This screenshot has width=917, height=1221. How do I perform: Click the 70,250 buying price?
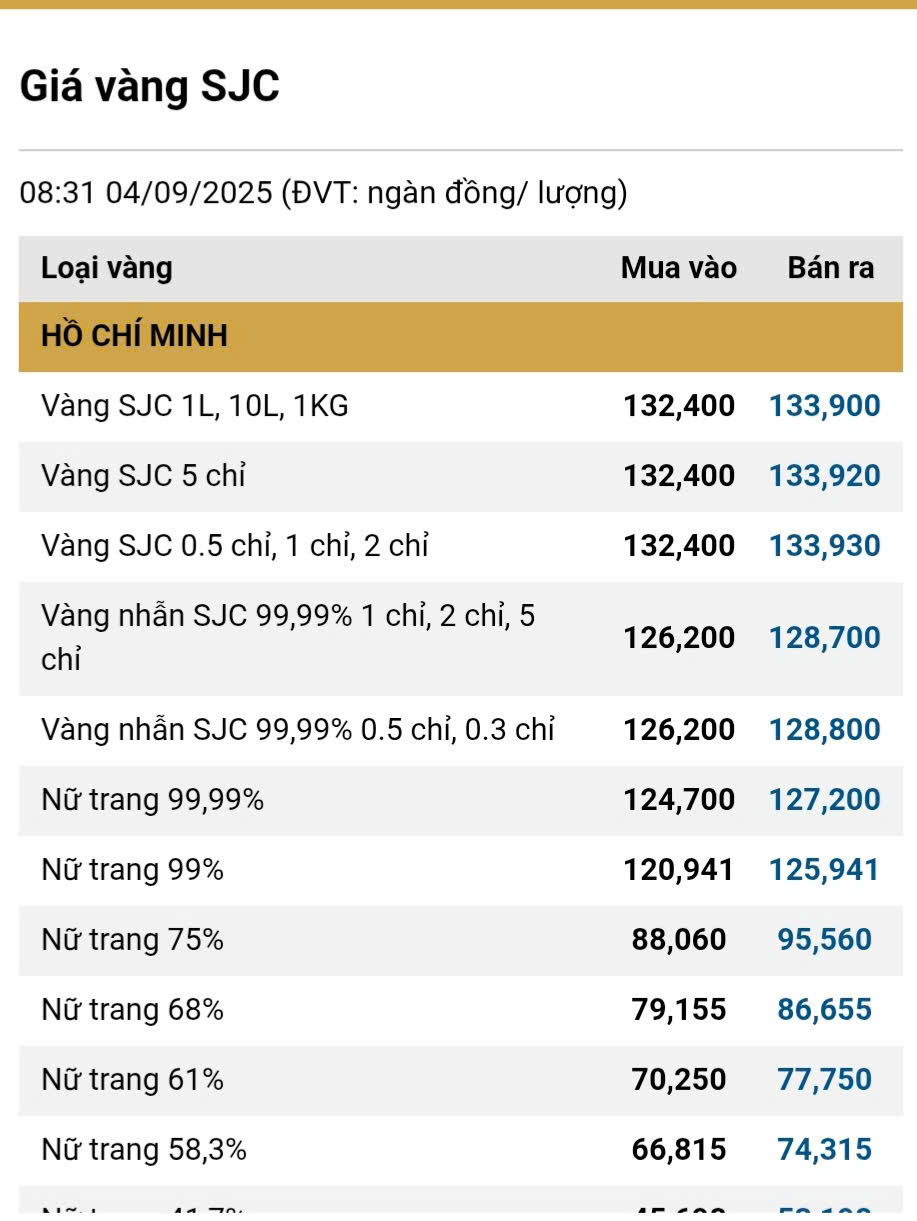(x=679, y=1080)
